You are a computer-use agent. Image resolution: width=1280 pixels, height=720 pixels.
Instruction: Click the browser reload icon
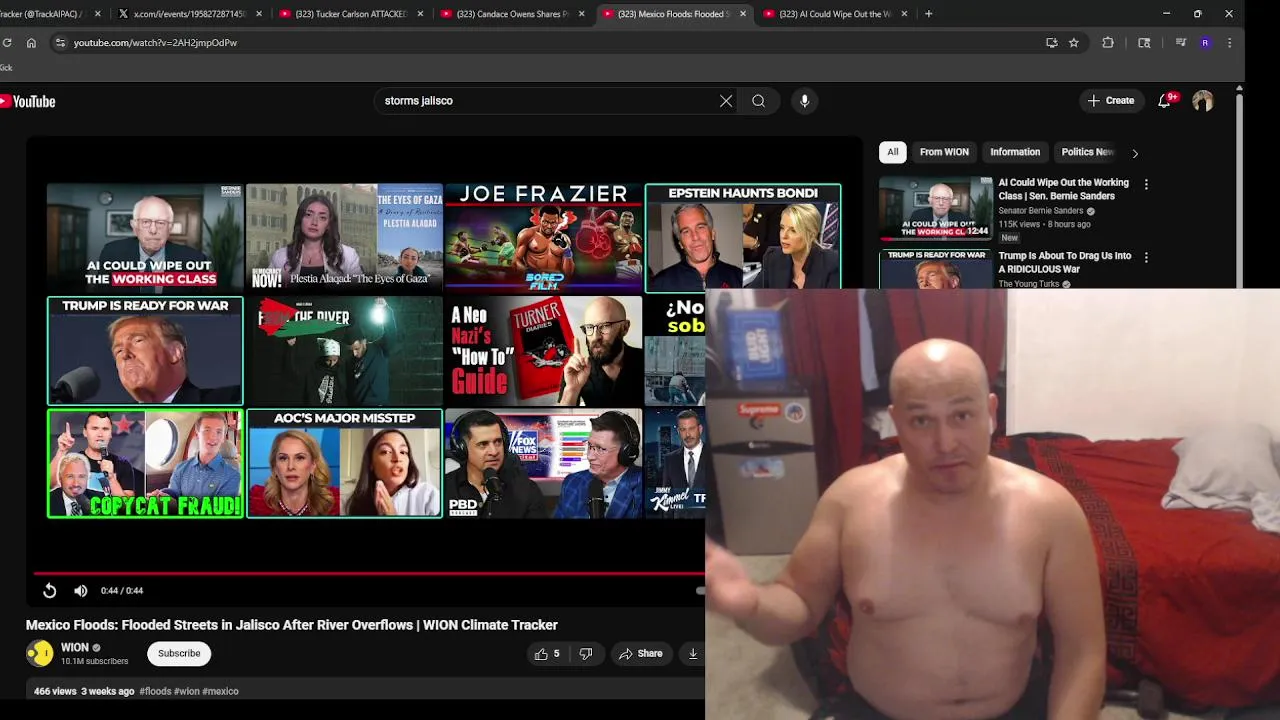[7, 43]
